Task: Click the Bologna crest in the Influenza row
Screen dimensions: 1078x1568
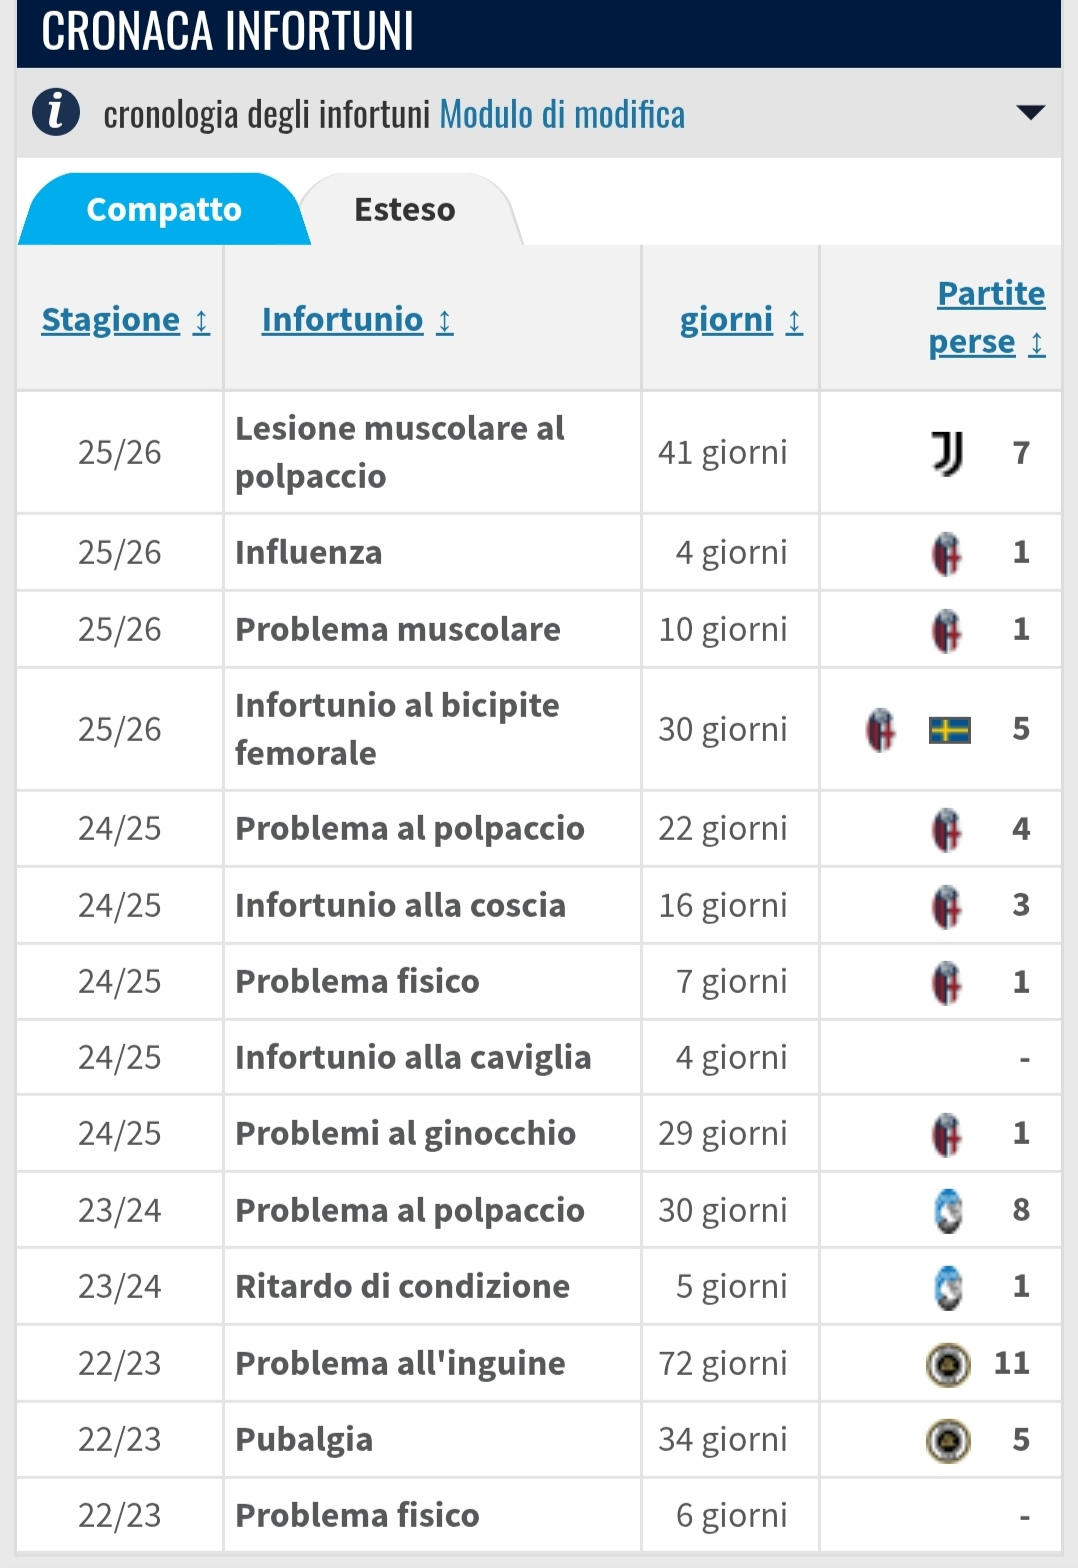Action: tap(947, 553)
